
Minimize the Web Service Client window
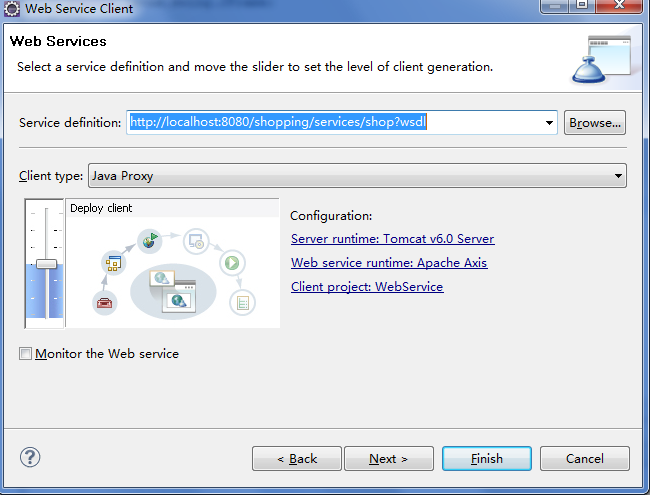(x=555, y=6)
